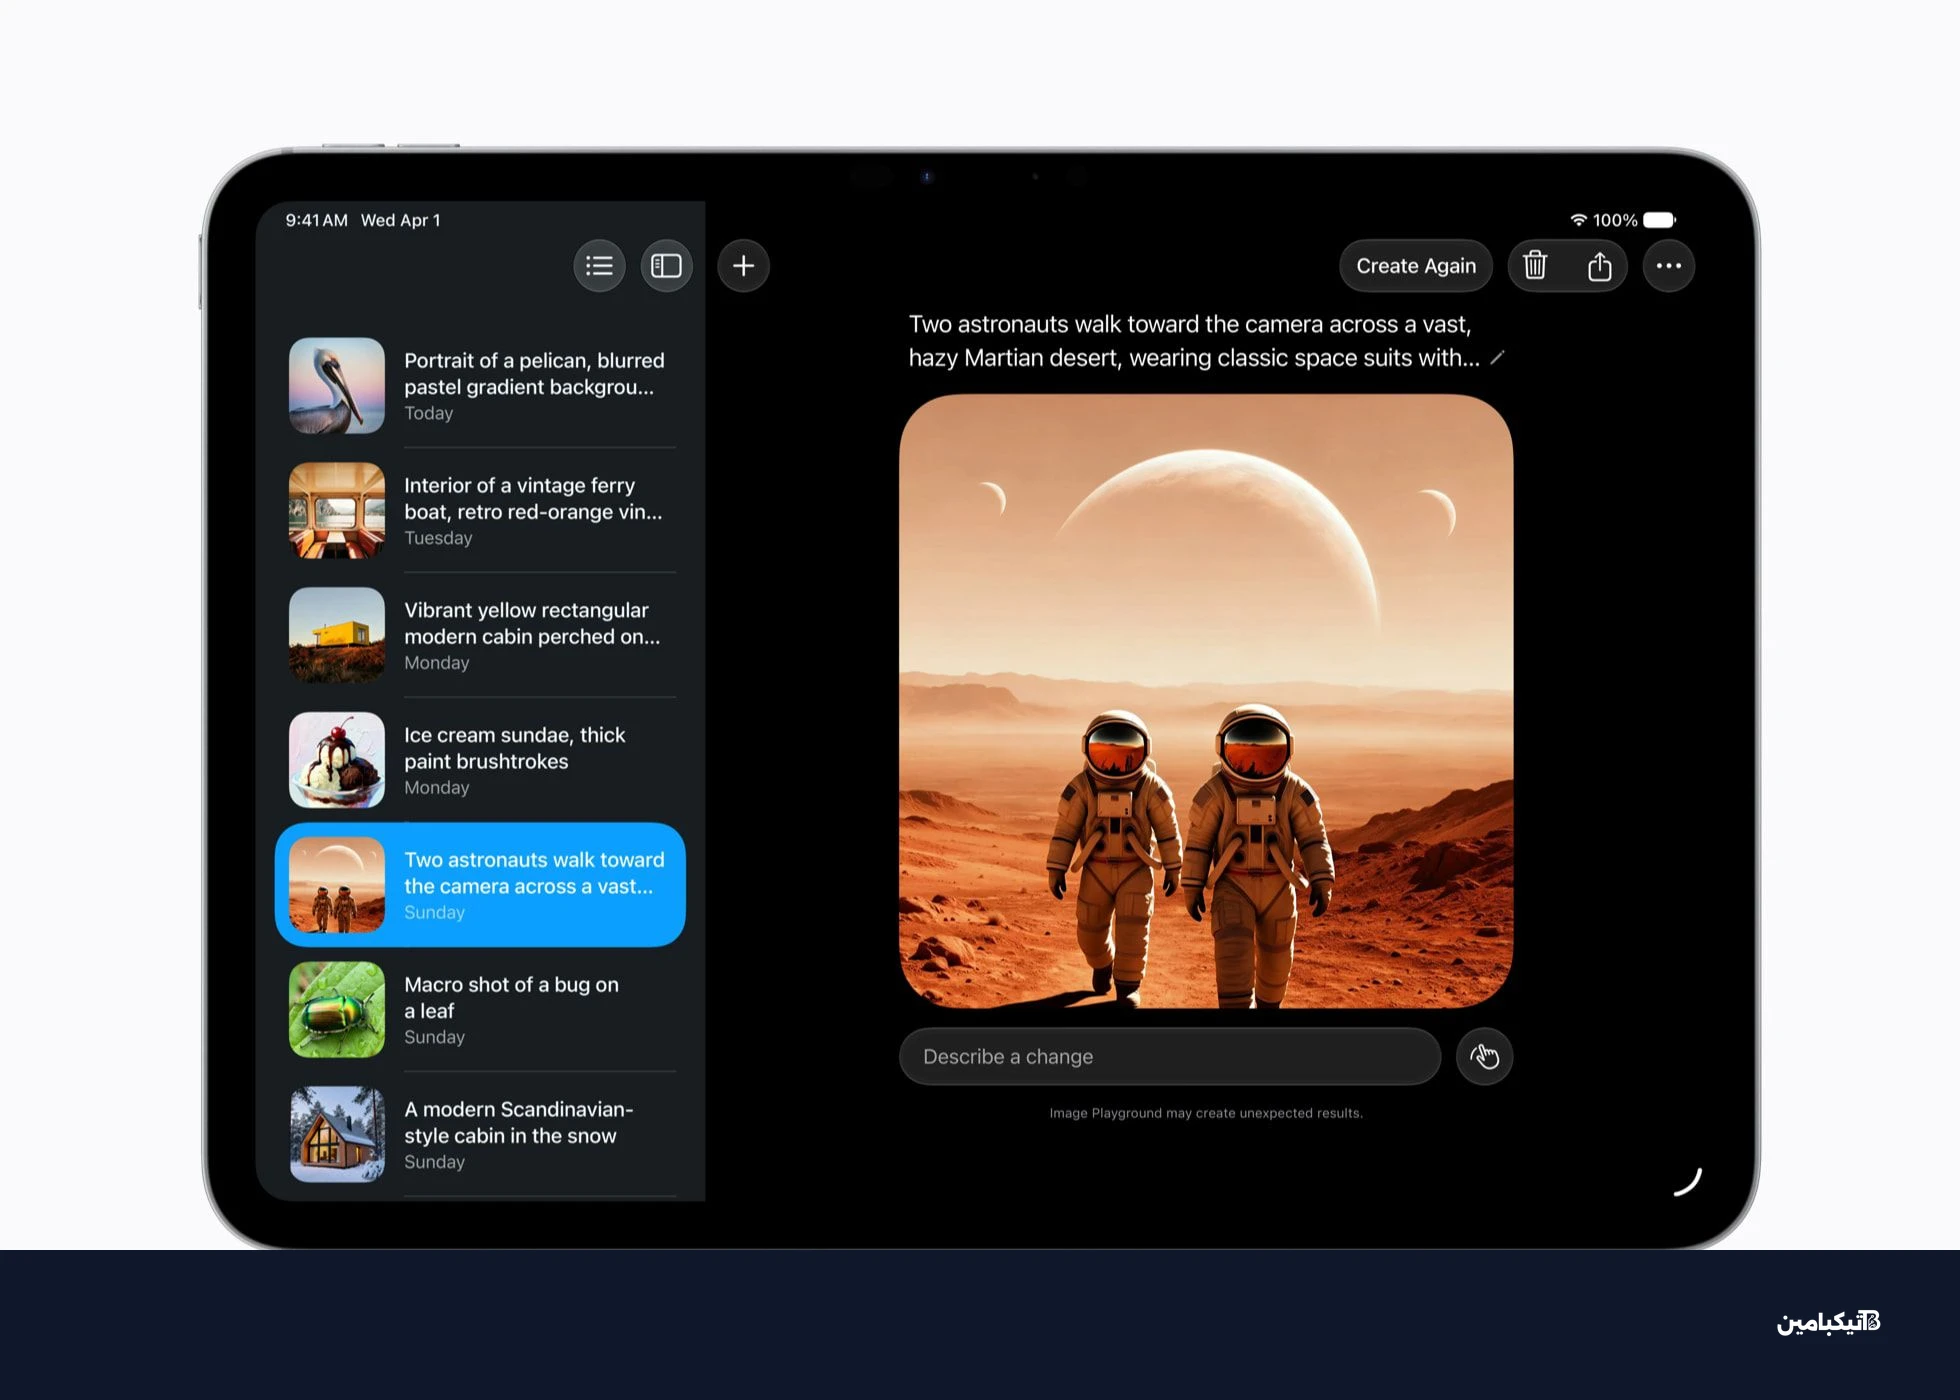This screenshot has height=1400, width=1960.
Task: Tap the 9:41 AM clock
Action: (316, 220)
